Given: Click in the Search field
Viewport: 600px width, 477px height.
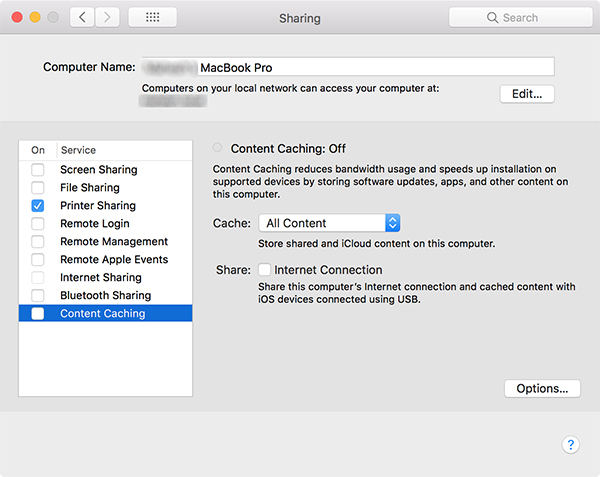Looking at the screenshot, I should tap(520, 18).
